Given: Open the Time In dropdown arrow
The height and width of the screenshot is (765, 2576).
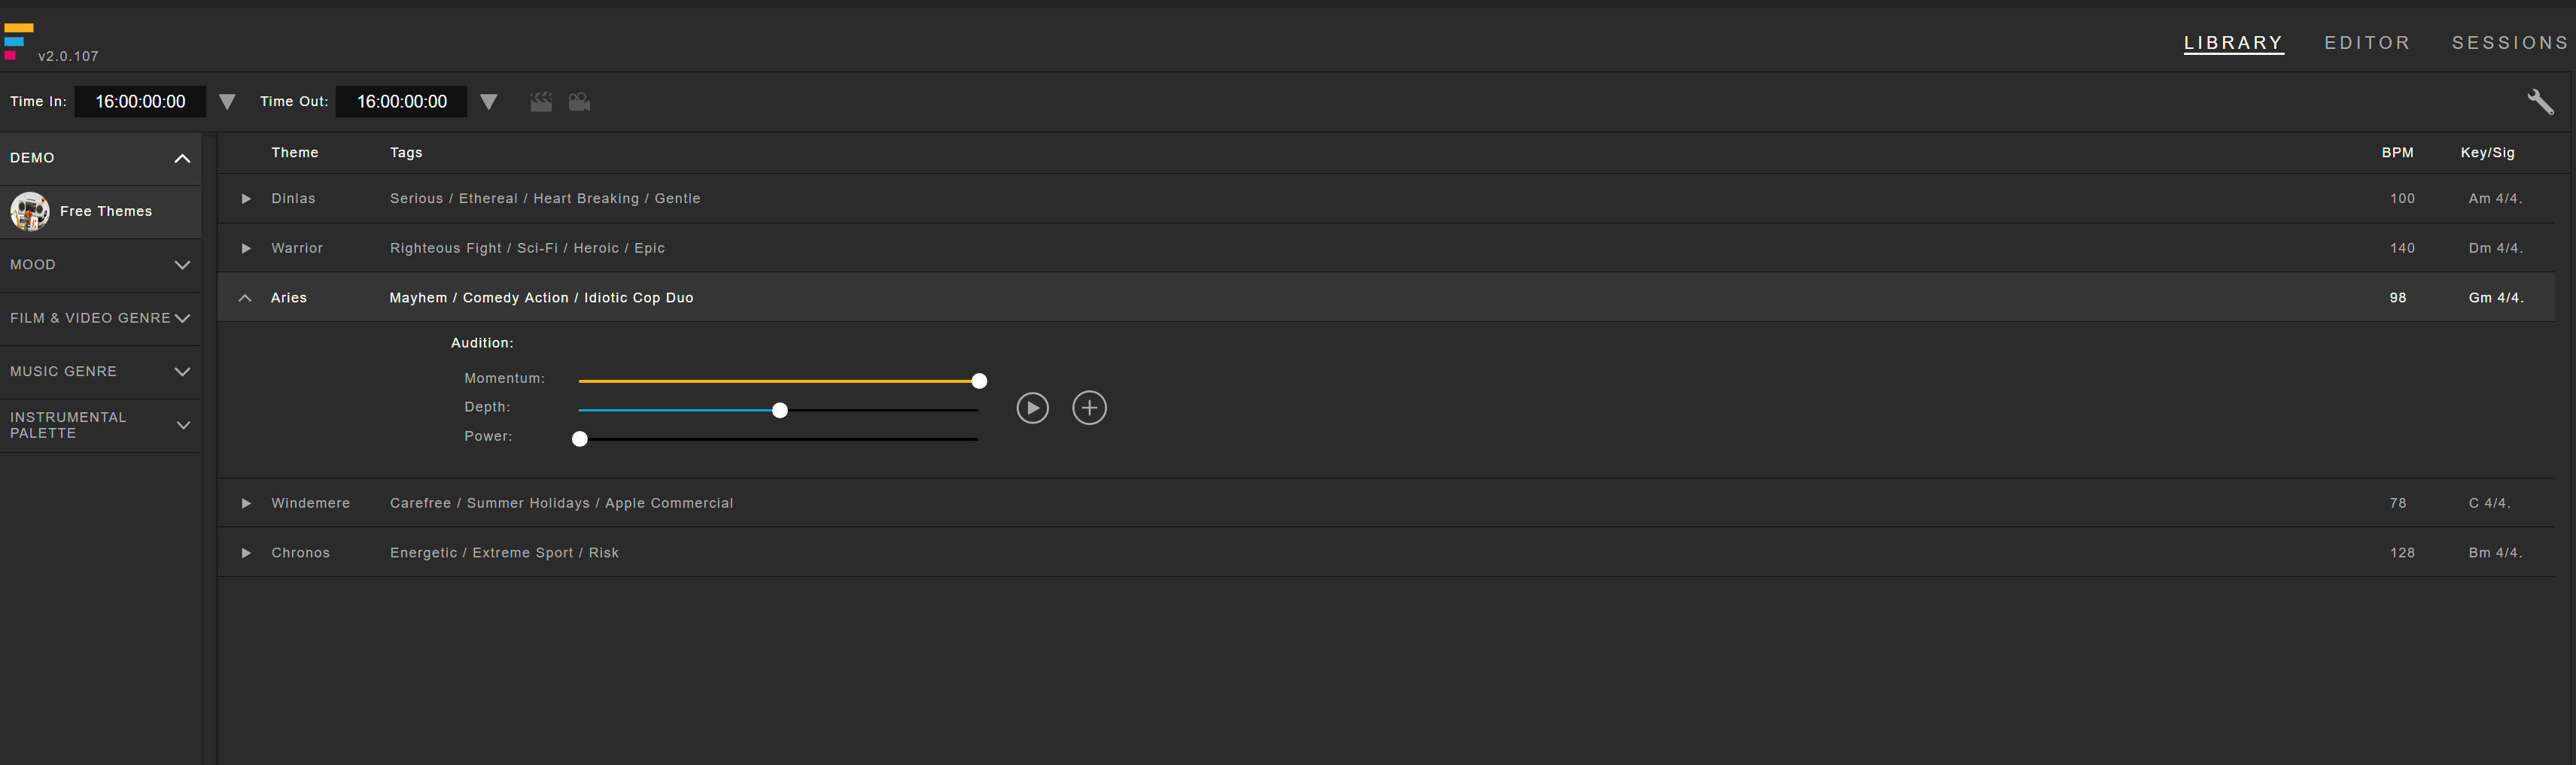Looking at the screenshot, I should [227, 102].
